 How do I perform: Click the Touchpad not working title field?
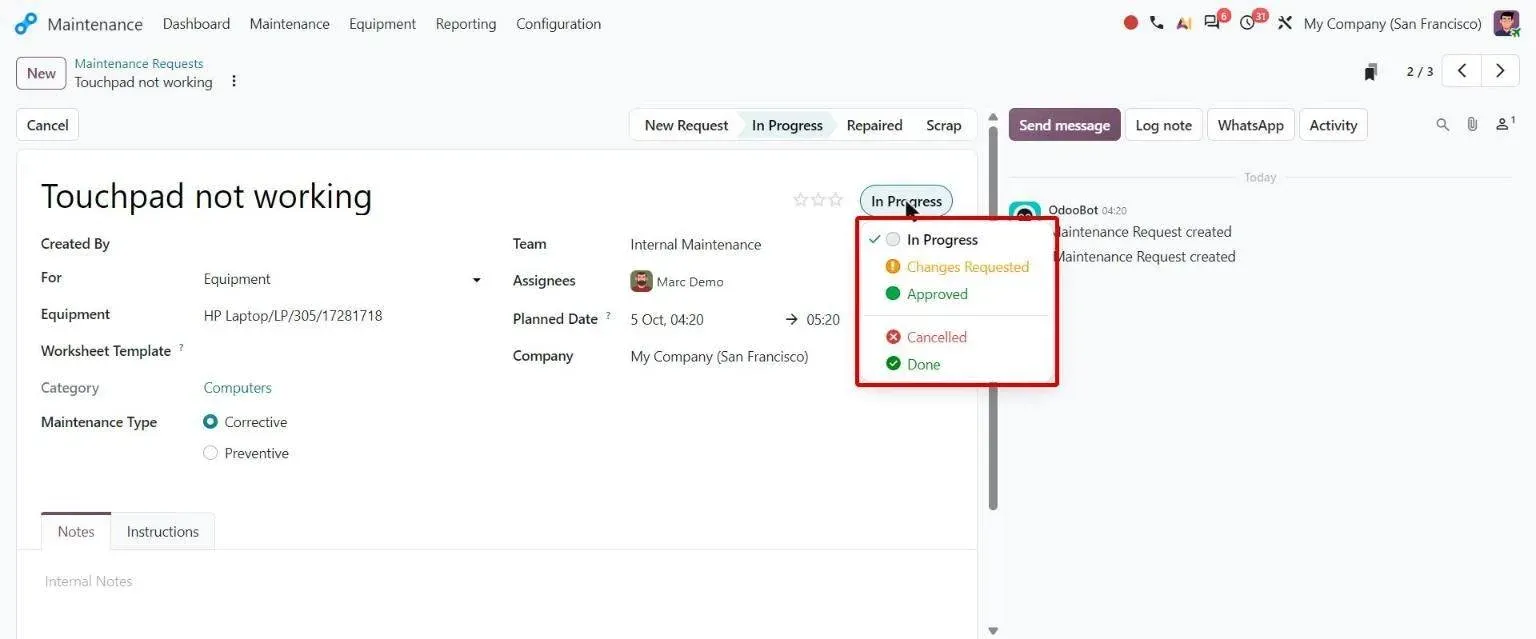pyautogui.click(x=206, y=196)
